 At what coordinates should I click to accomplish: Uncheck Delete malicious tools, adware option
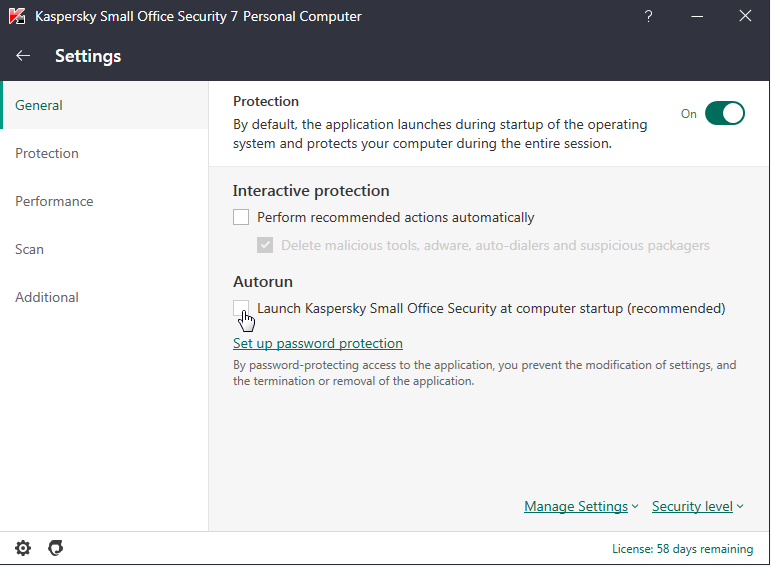(265, 245)
